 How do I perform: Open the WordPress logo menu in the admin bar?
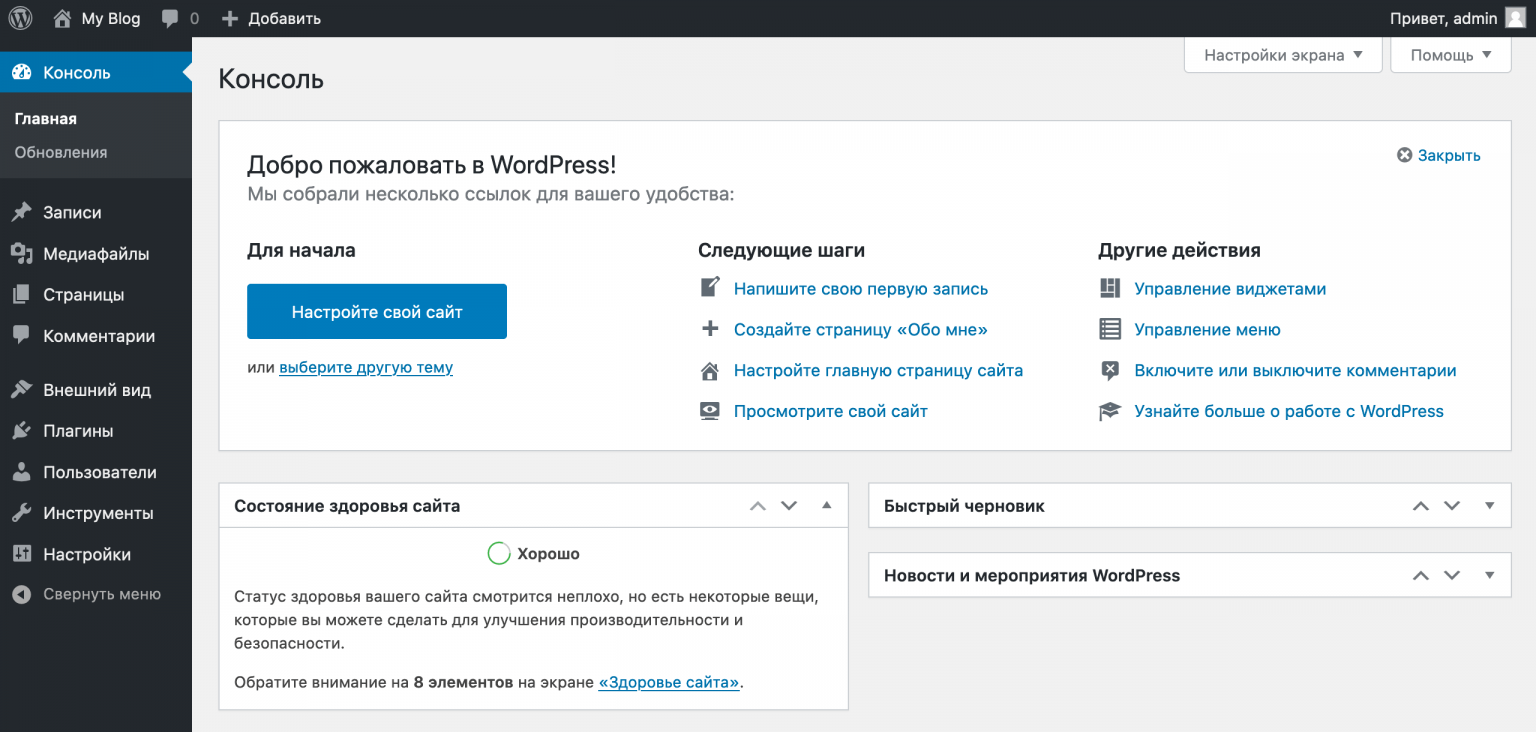click(x=20, y=17)
